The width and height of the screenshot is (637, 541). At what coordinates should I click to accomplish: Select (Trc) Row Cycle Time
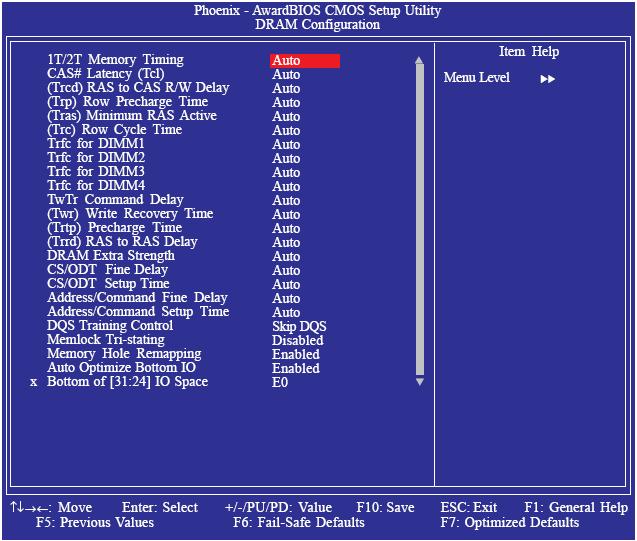[115, 130]
